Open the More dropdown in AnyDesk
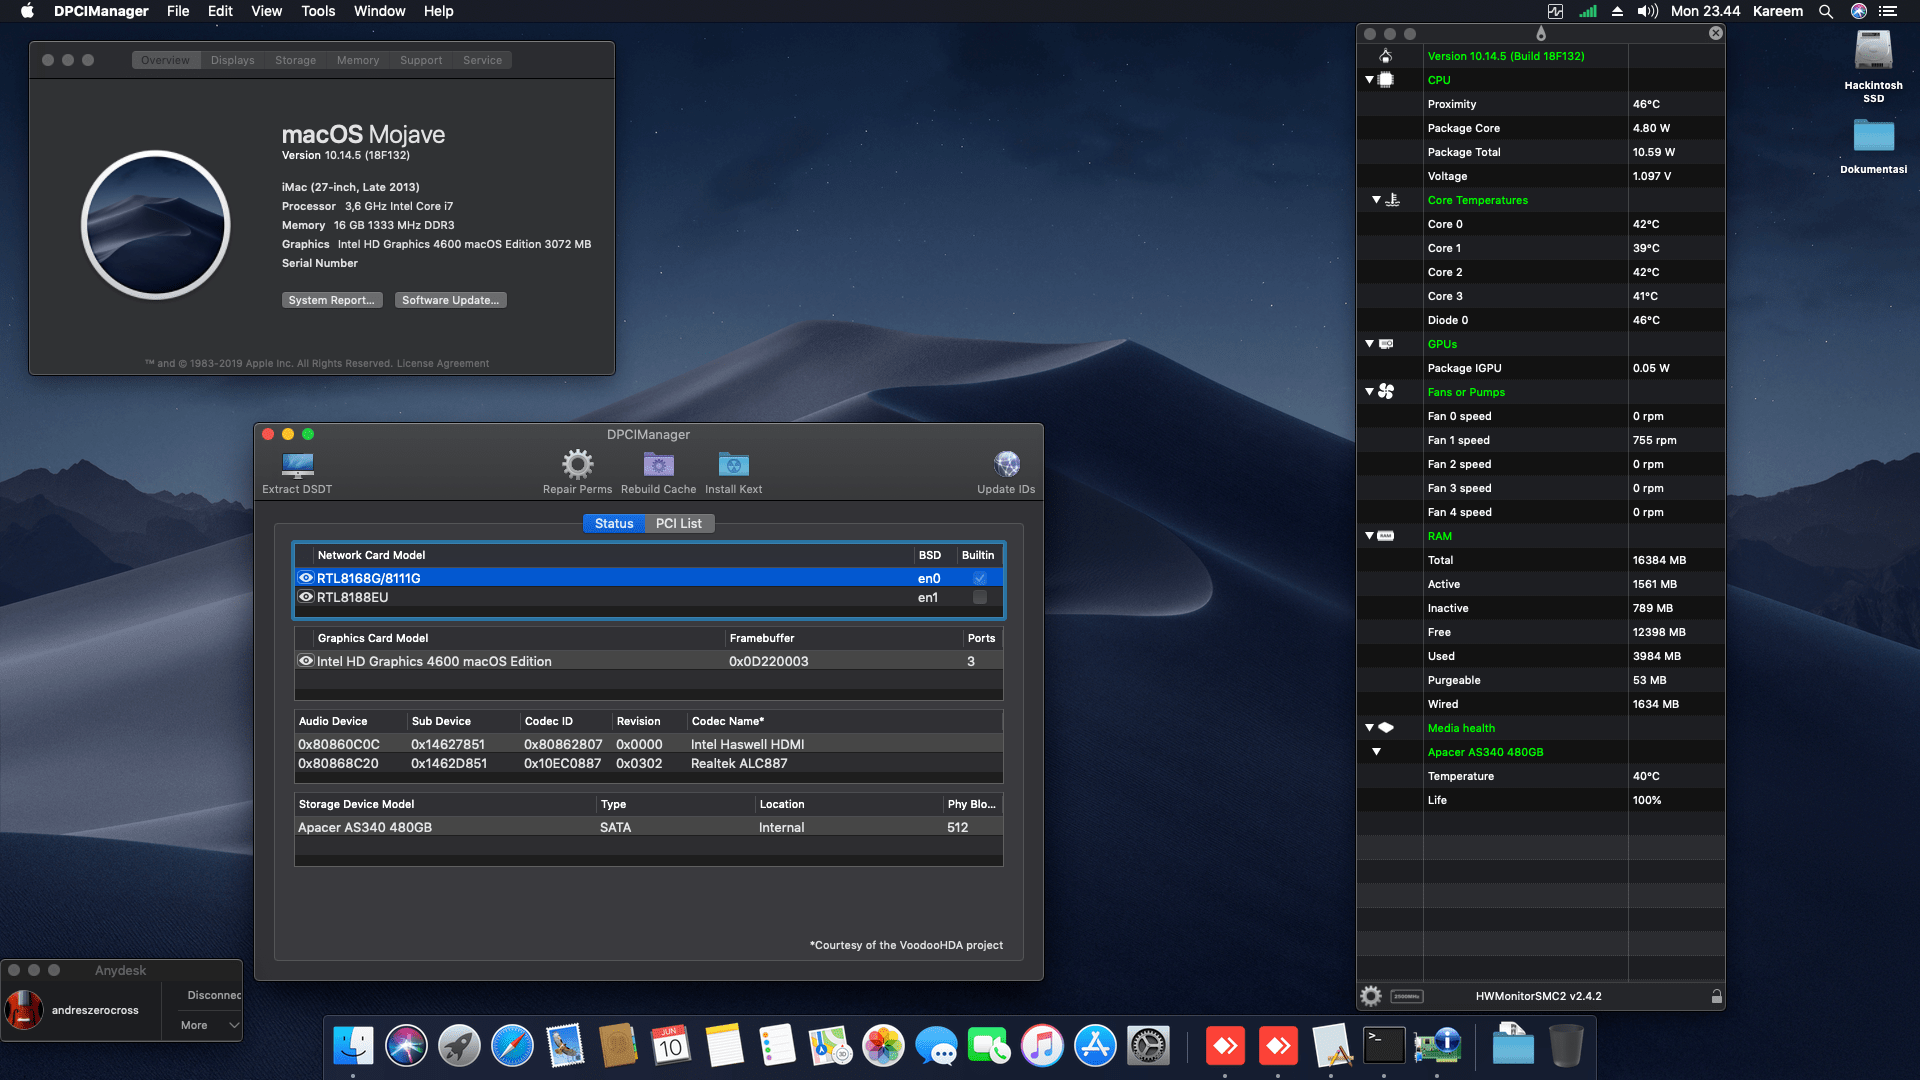The height and width of the screenshot is (1080, 1920). (x=206, y=1025)
